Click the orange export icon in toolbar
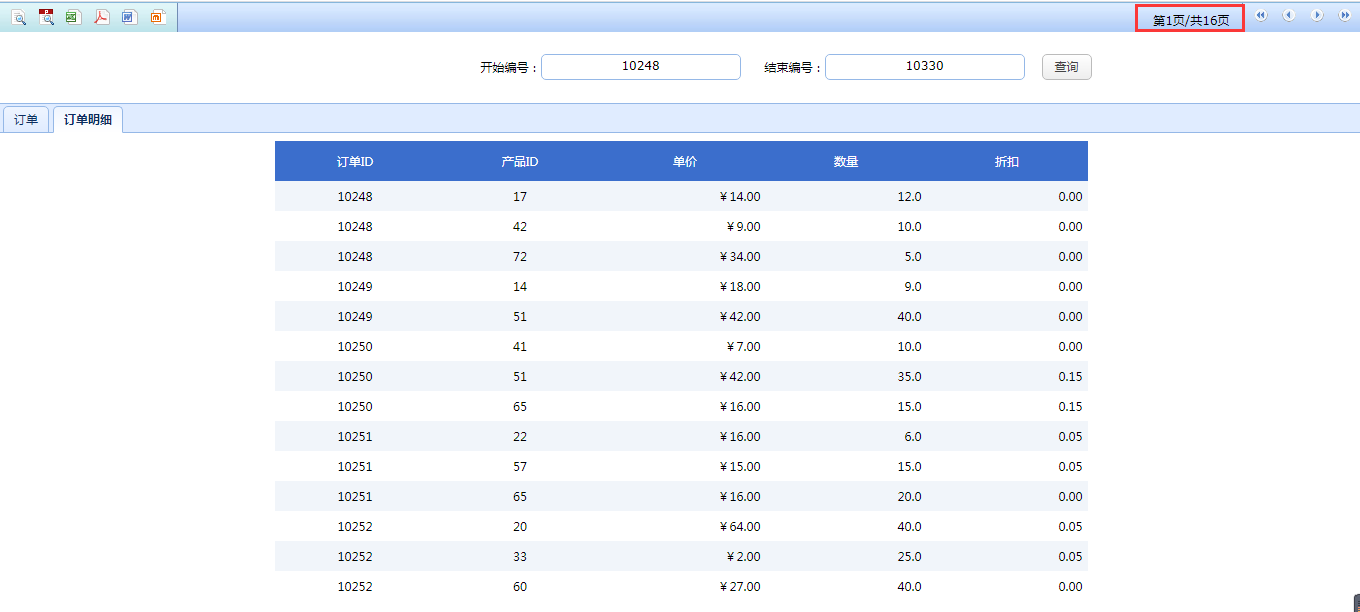Image resolution: width=1360 pixels, height=612 pixels. tap(157, 17)
